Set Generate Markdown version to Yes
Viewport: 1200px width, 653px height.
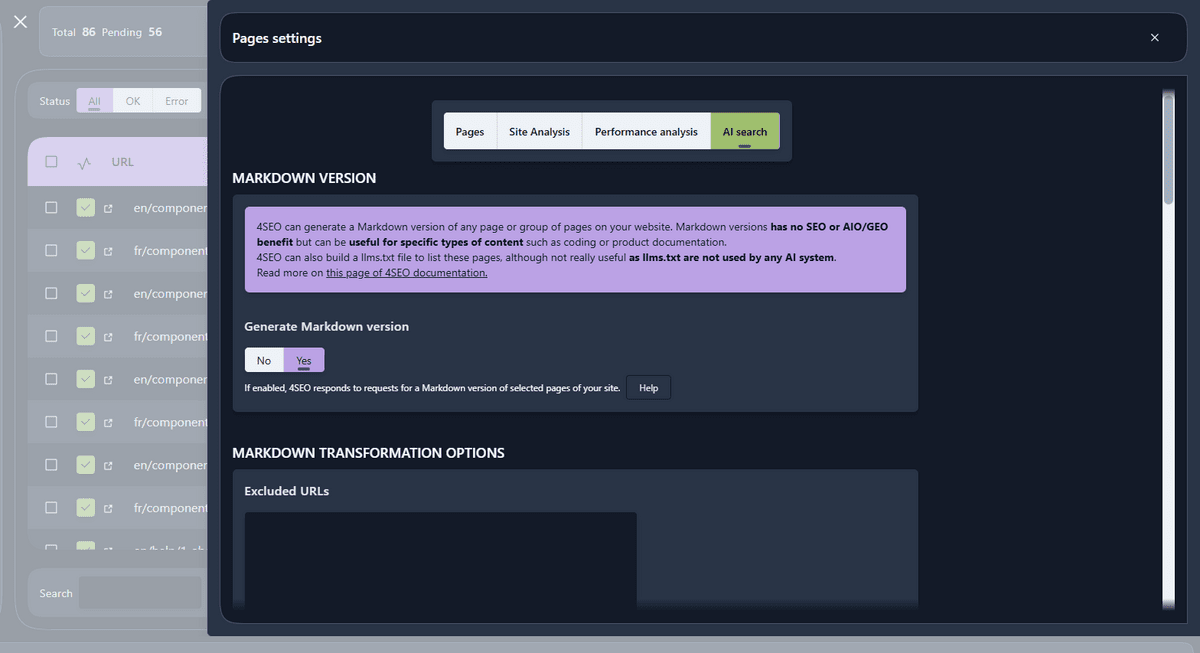click(304, 360)
